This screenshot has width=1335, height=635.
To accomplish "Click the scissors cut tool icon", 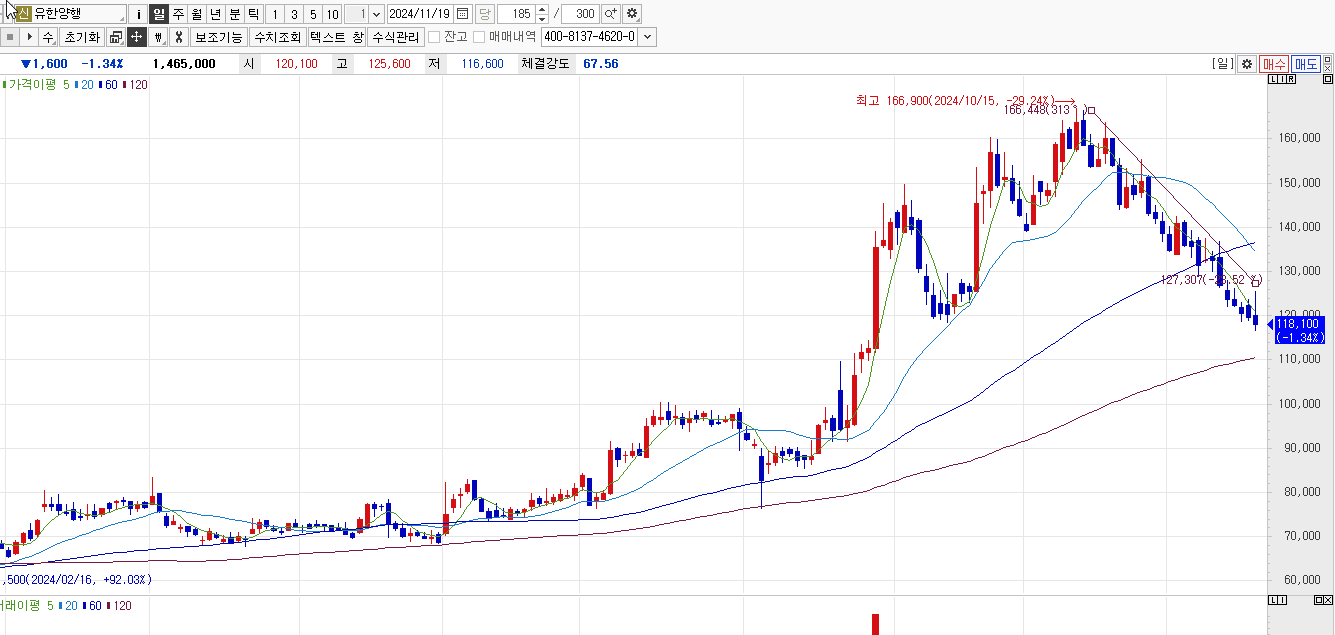I will tap(178, 37).
